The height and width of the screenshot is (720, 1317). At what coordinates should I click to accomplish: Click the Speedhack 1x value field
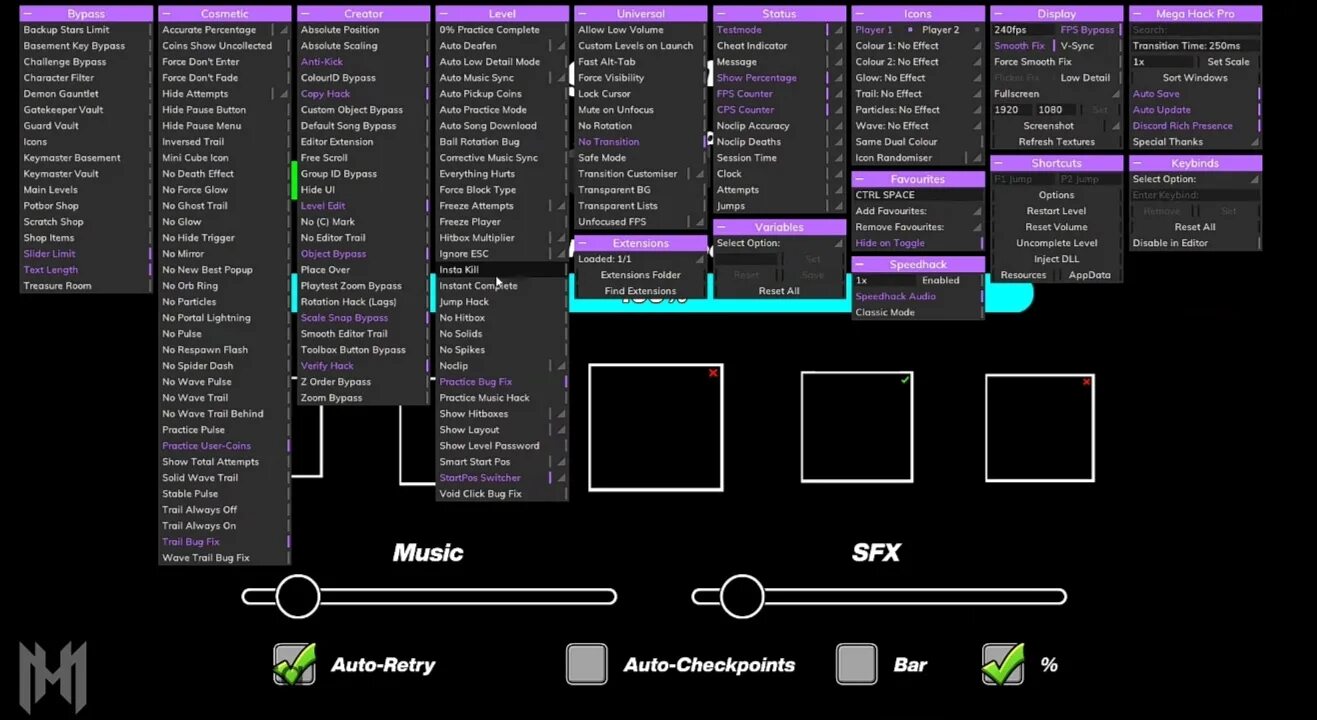pyautogui.click(x=884, y=280)
